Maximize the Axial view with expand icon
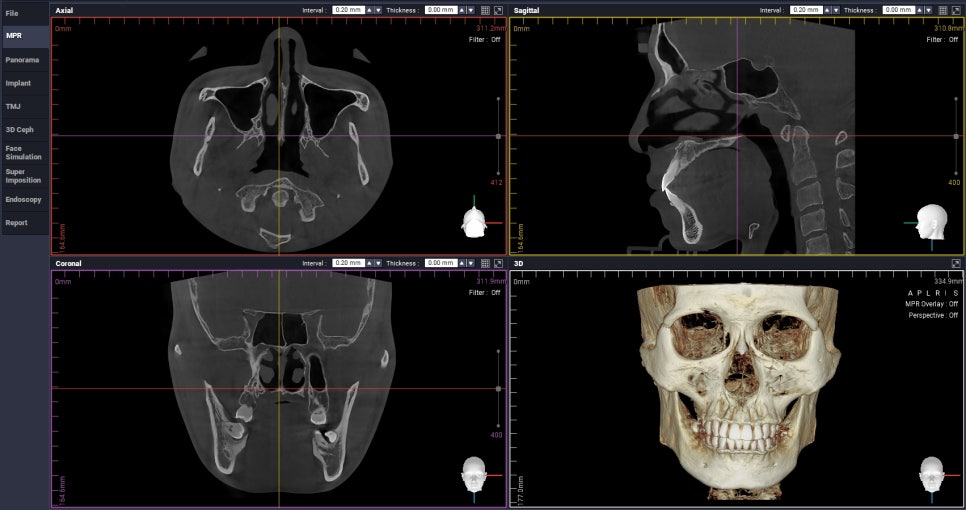This screenshot has width=966, height=510. coord(498,10)
